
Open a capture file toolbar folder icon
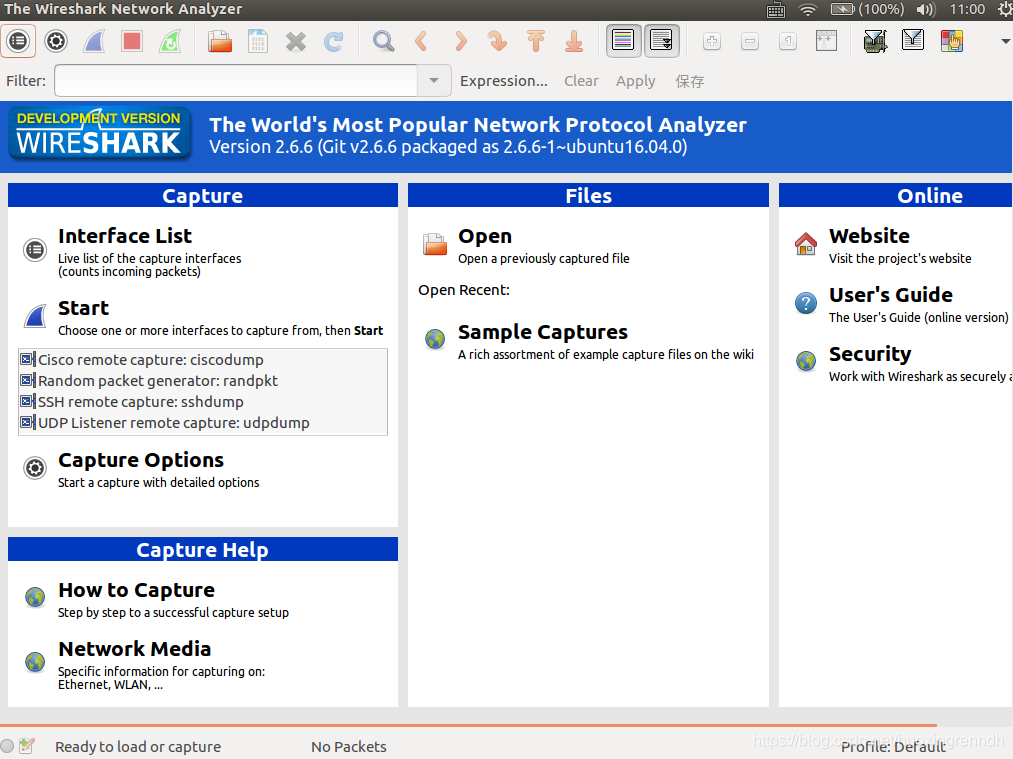coord(220,41)
